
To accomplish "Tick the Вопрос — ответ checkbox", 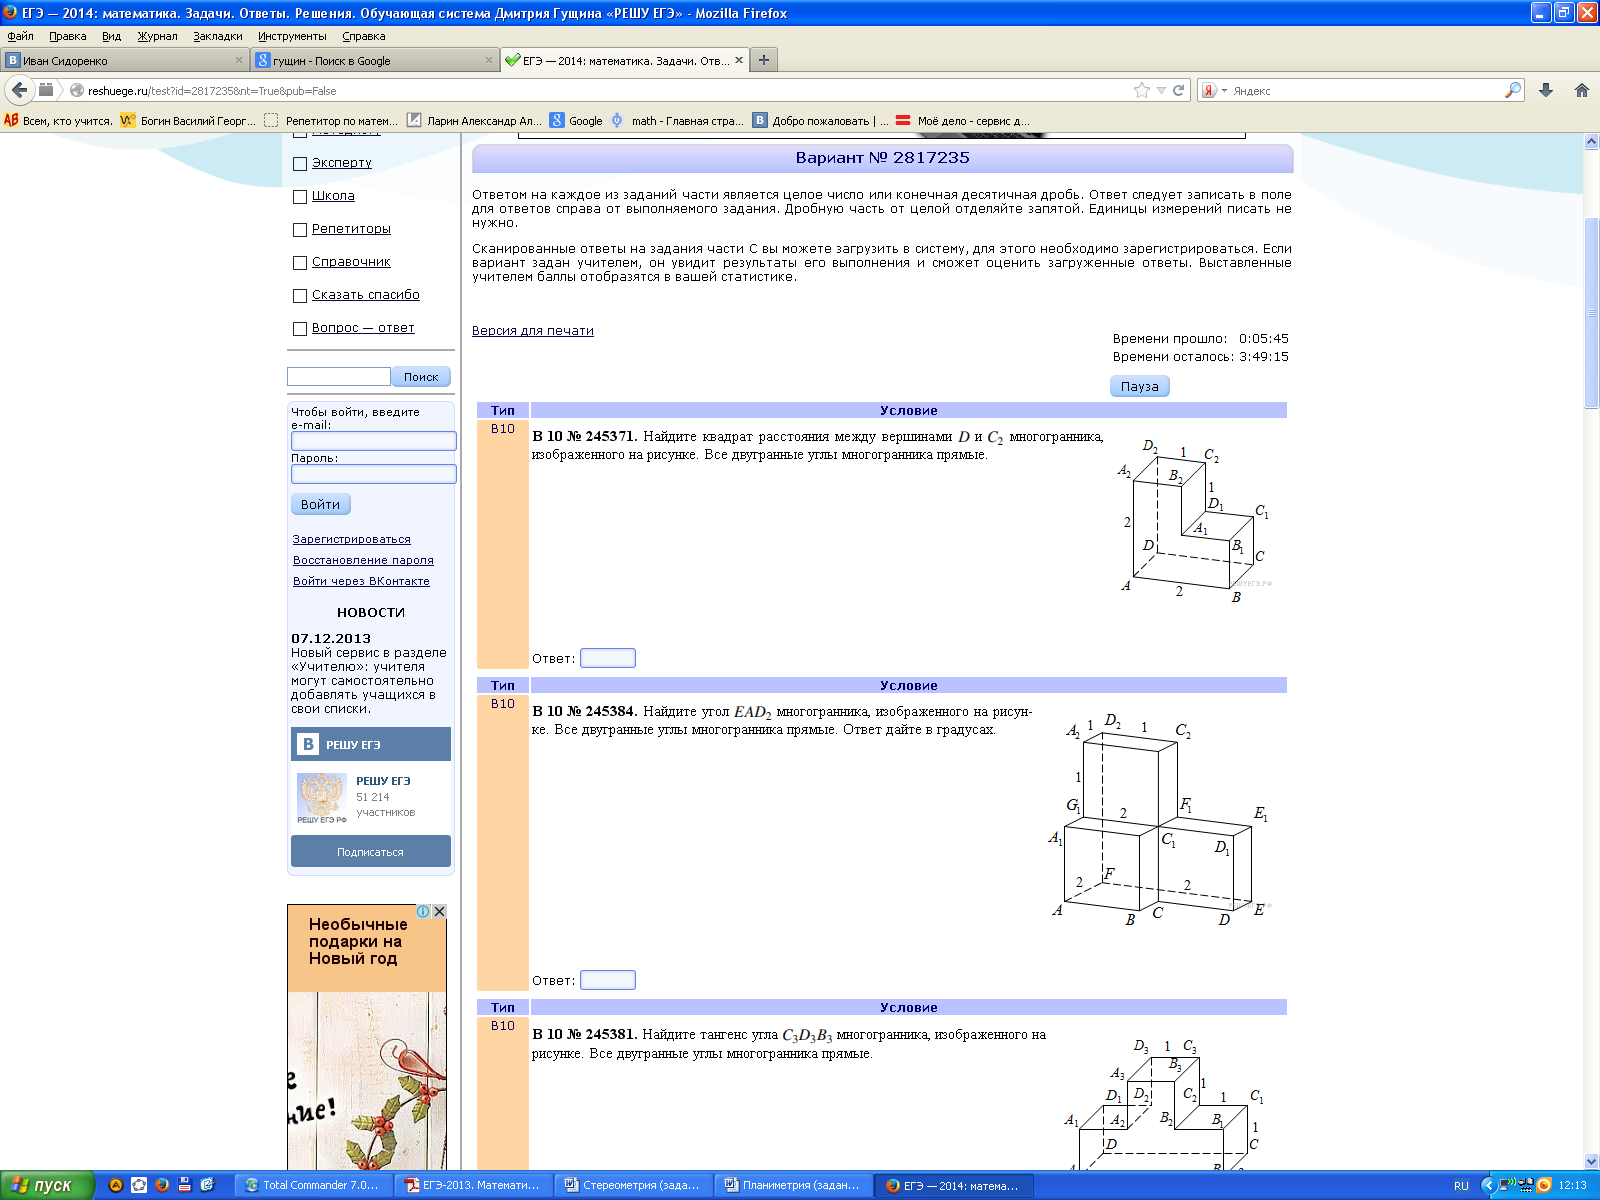I will pyautogui.click(x=300, y=329).
